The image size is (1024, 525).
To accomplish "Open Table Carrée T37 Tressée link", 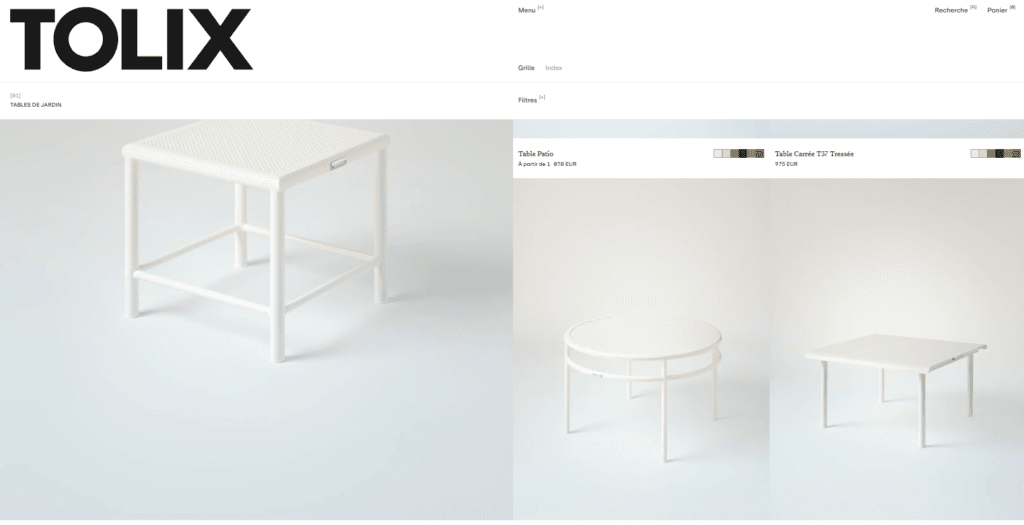I will [x=814, y=154].
